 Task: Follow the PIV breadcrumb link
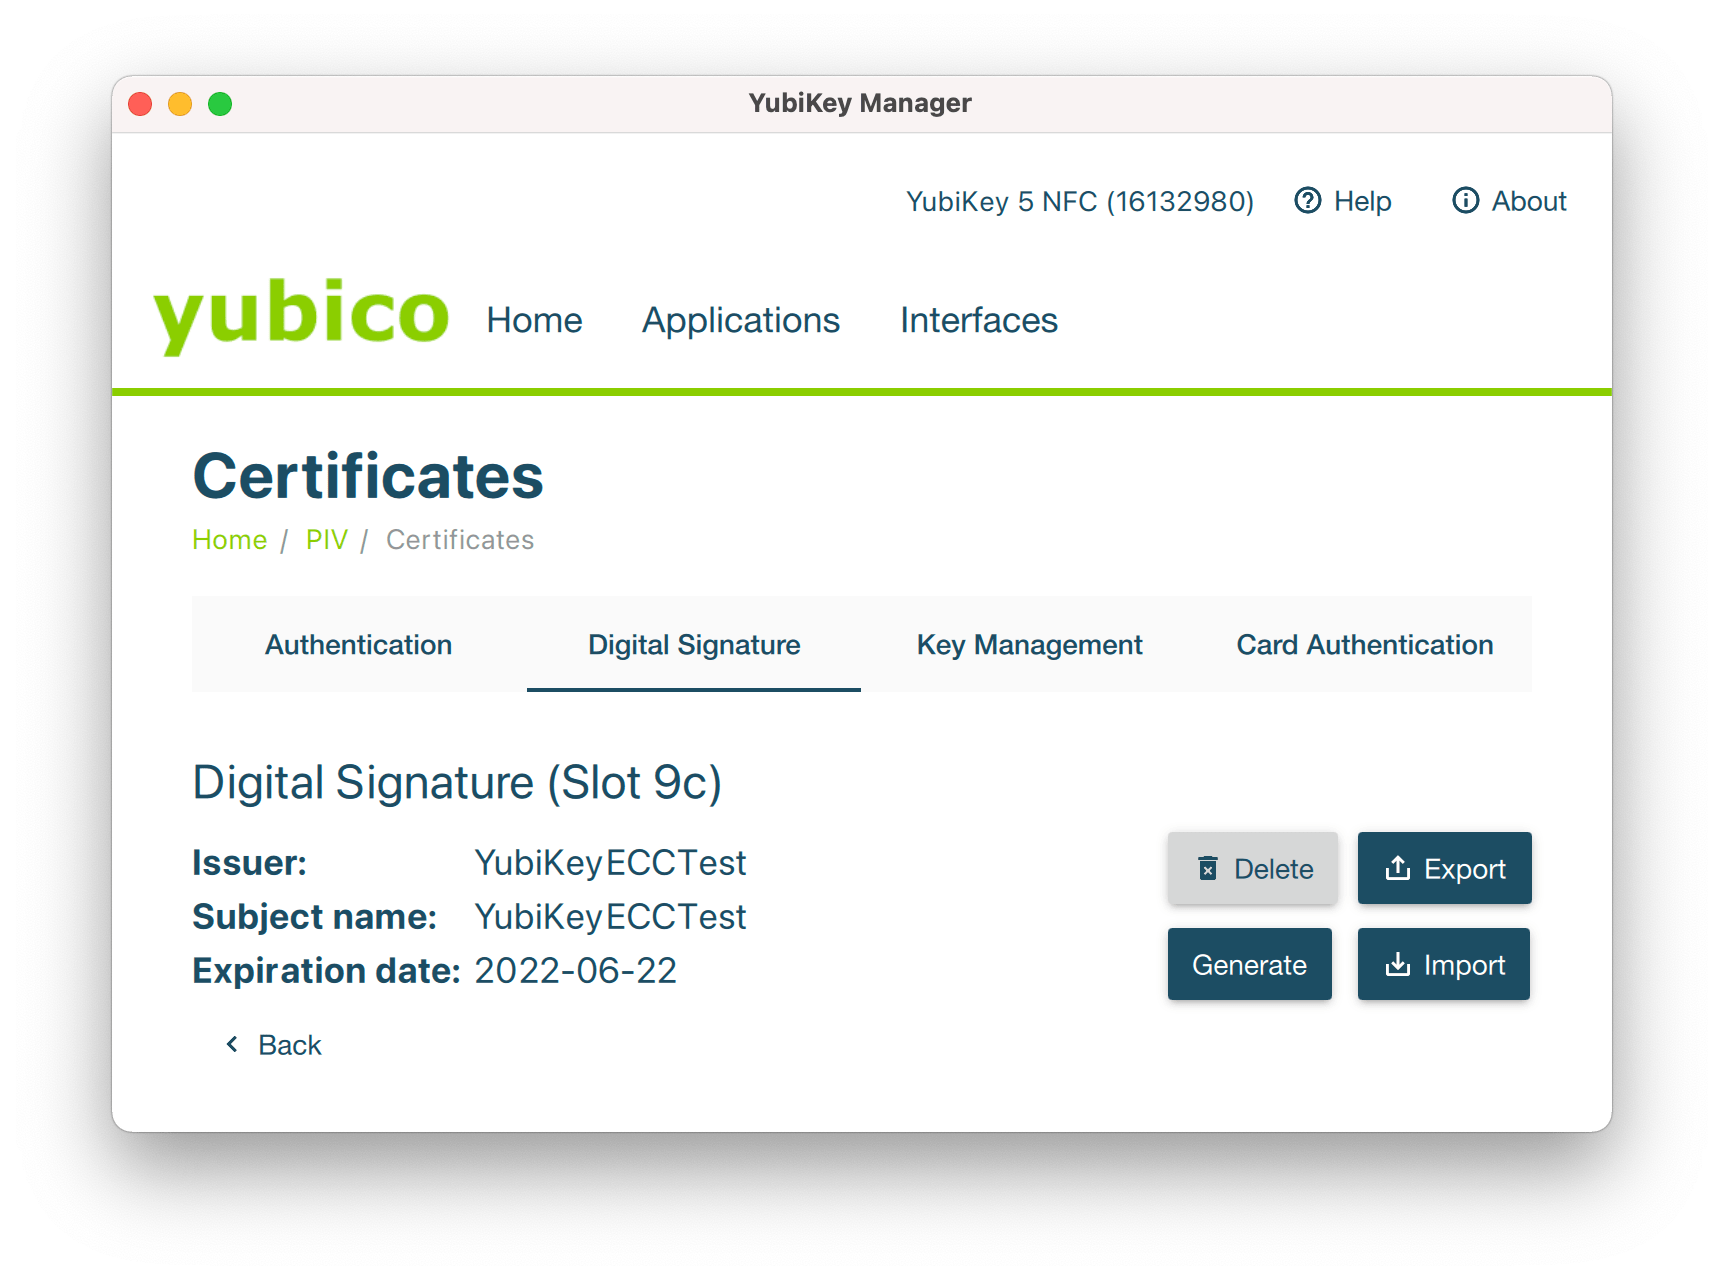coord(327,539)
